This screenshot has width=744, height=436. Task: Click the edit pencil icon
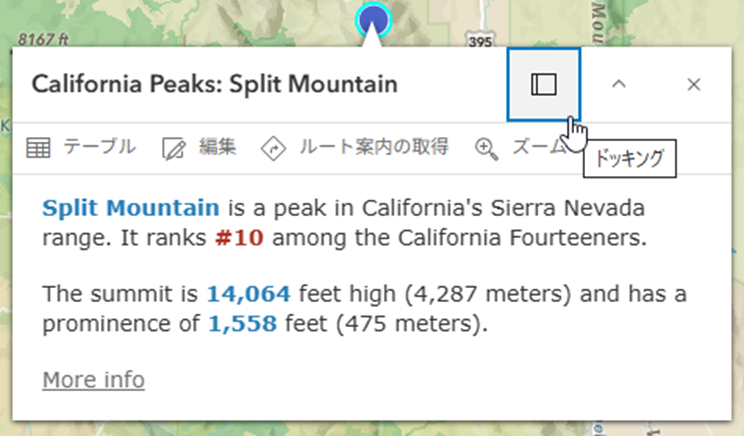coord(174,148)
